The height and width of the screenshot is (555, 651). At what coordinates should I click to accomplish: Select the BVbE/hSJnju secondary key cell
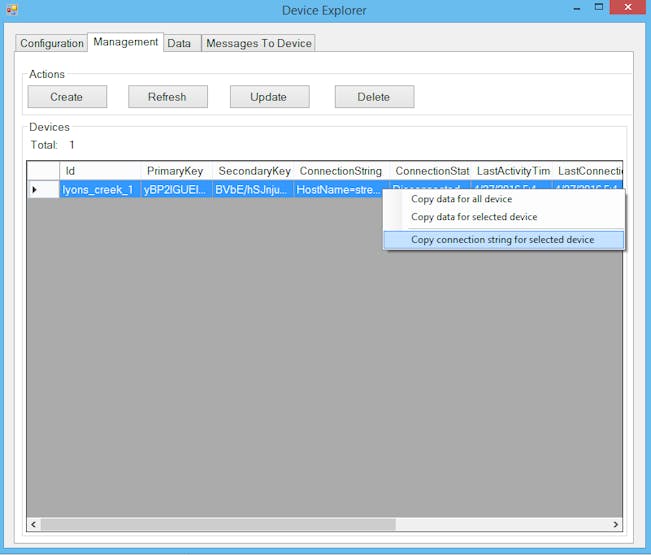click(x=253, y=190)
